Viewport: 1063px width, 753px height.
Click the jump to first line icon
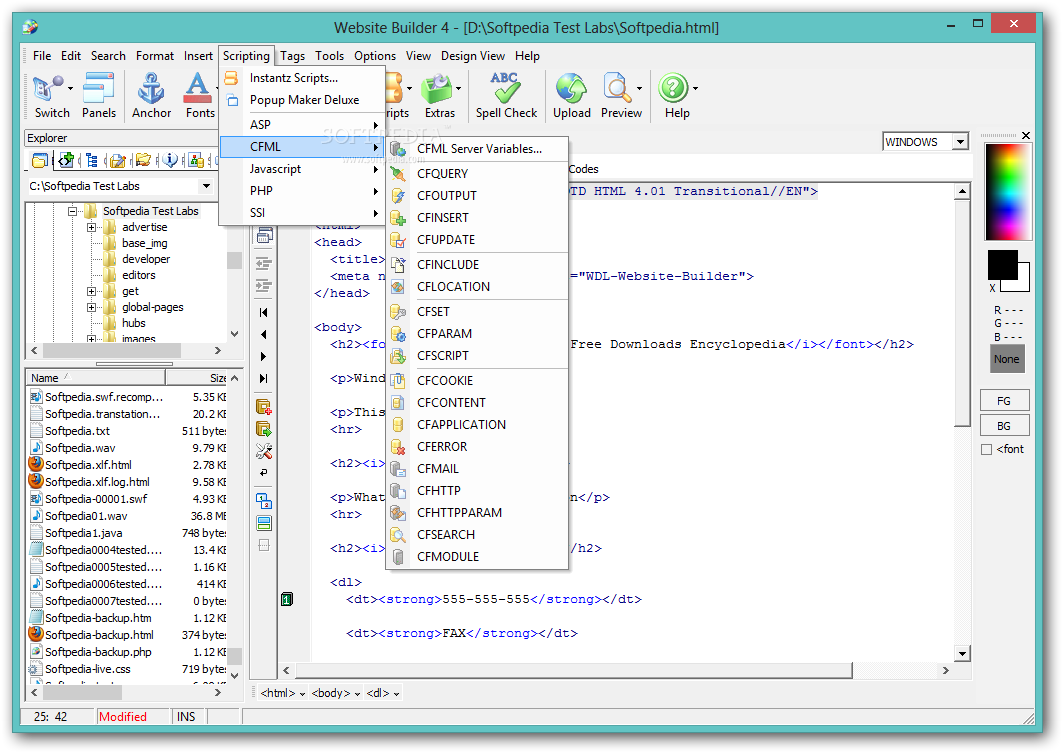(264, 312)
